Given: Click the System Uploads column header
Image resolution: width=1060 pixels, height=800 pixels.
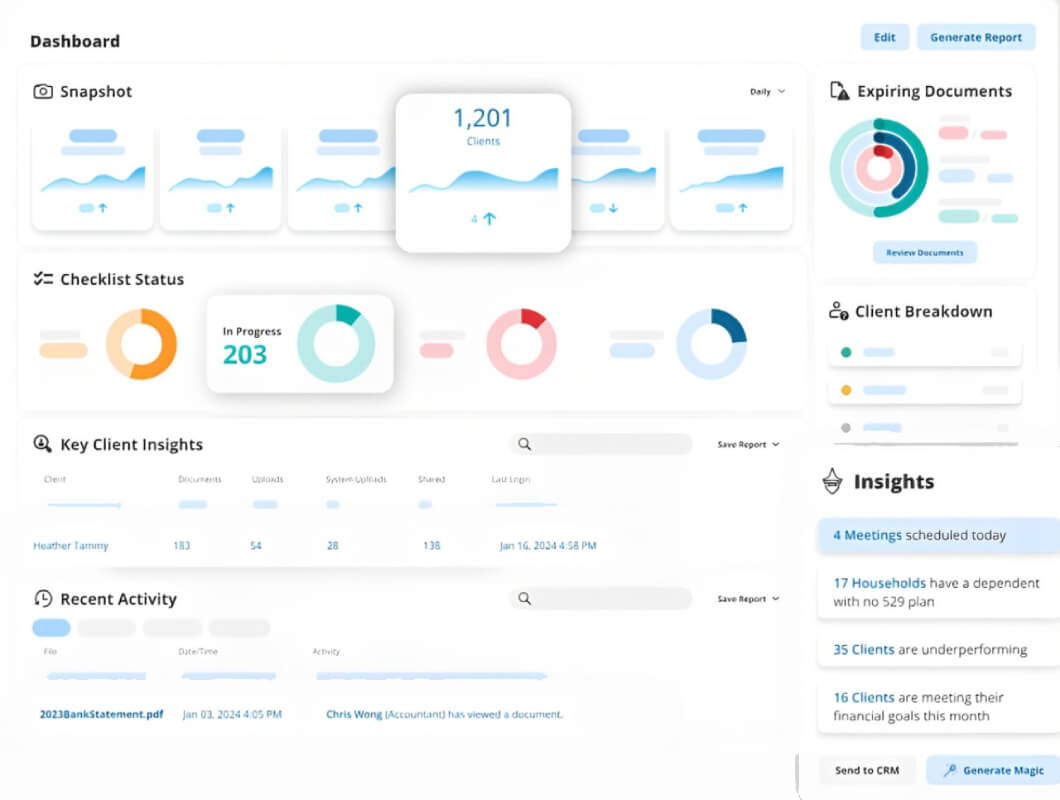Looking at the screenshot, I should coord(356,479).
